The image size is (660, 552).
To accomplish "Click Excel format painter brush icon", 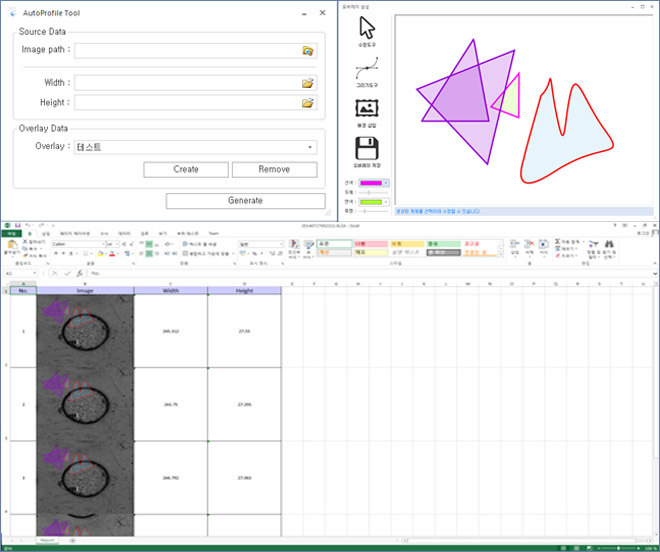I will [25, 256].
